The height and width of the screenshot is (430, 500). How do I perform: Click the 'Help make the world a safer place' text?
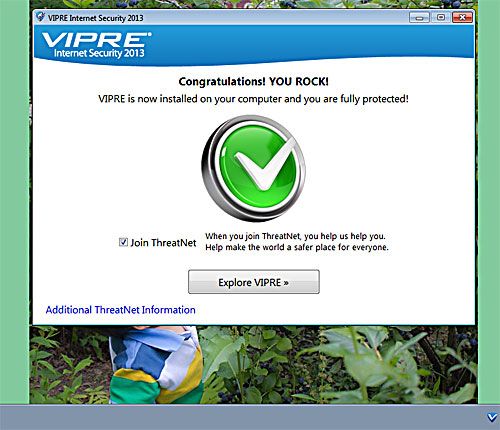[297, 247]
